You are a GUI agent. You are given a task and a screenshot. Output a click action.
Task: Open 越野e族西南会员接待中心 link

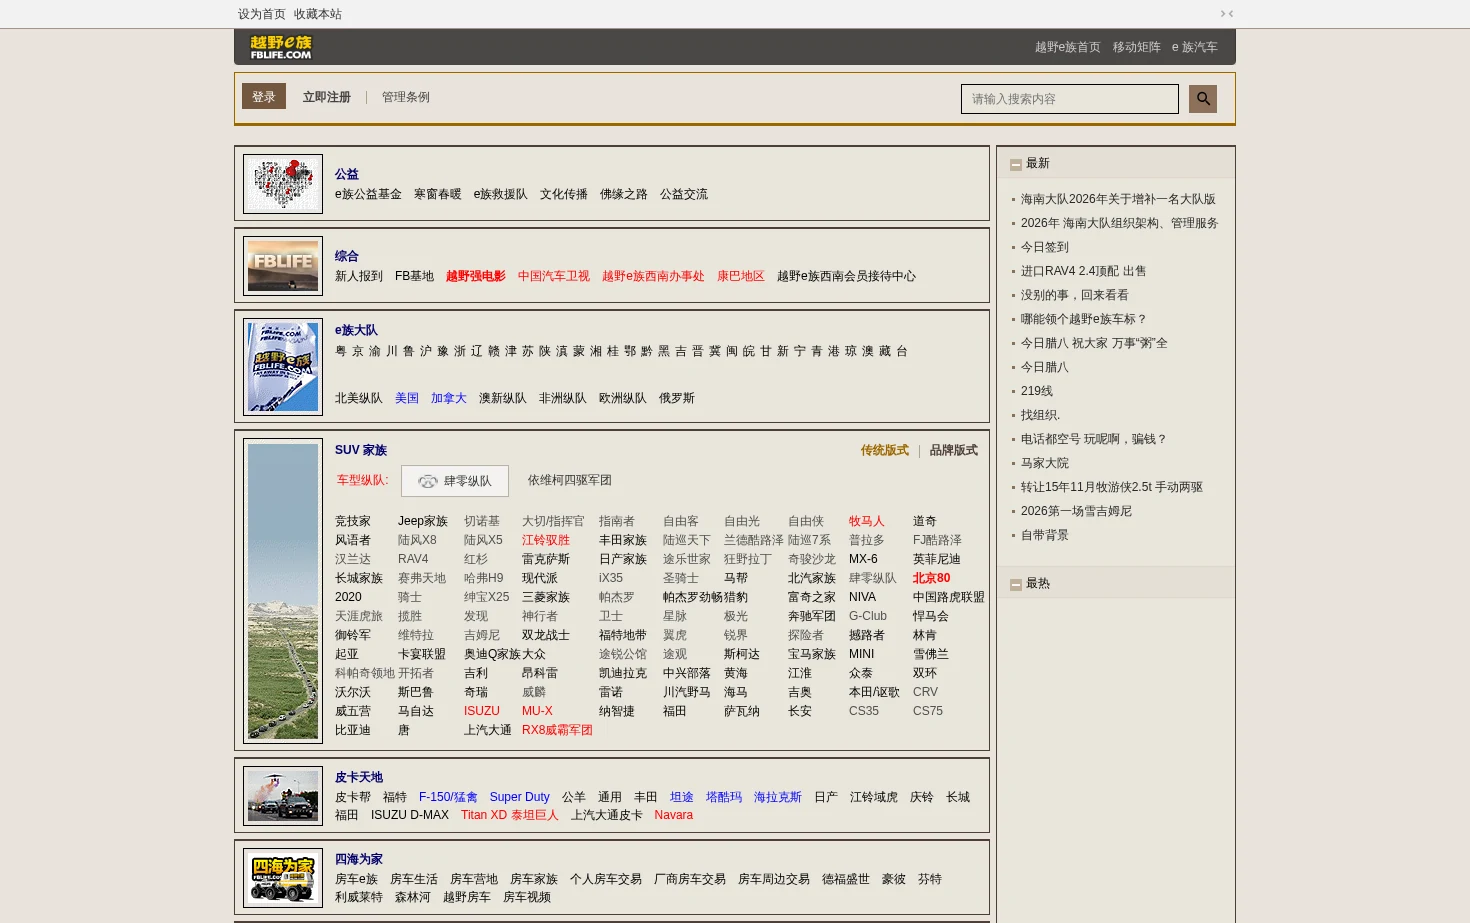coord(846,276)
